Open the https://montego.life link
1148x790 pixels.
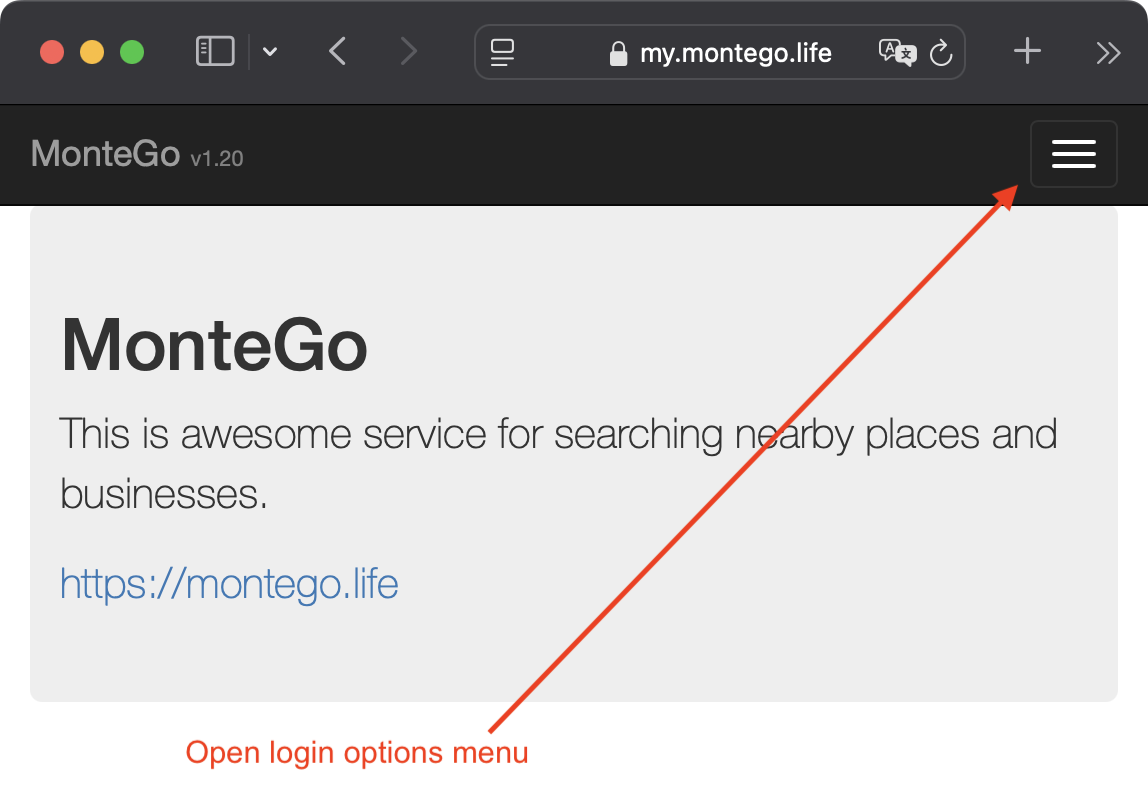[228, 583]
